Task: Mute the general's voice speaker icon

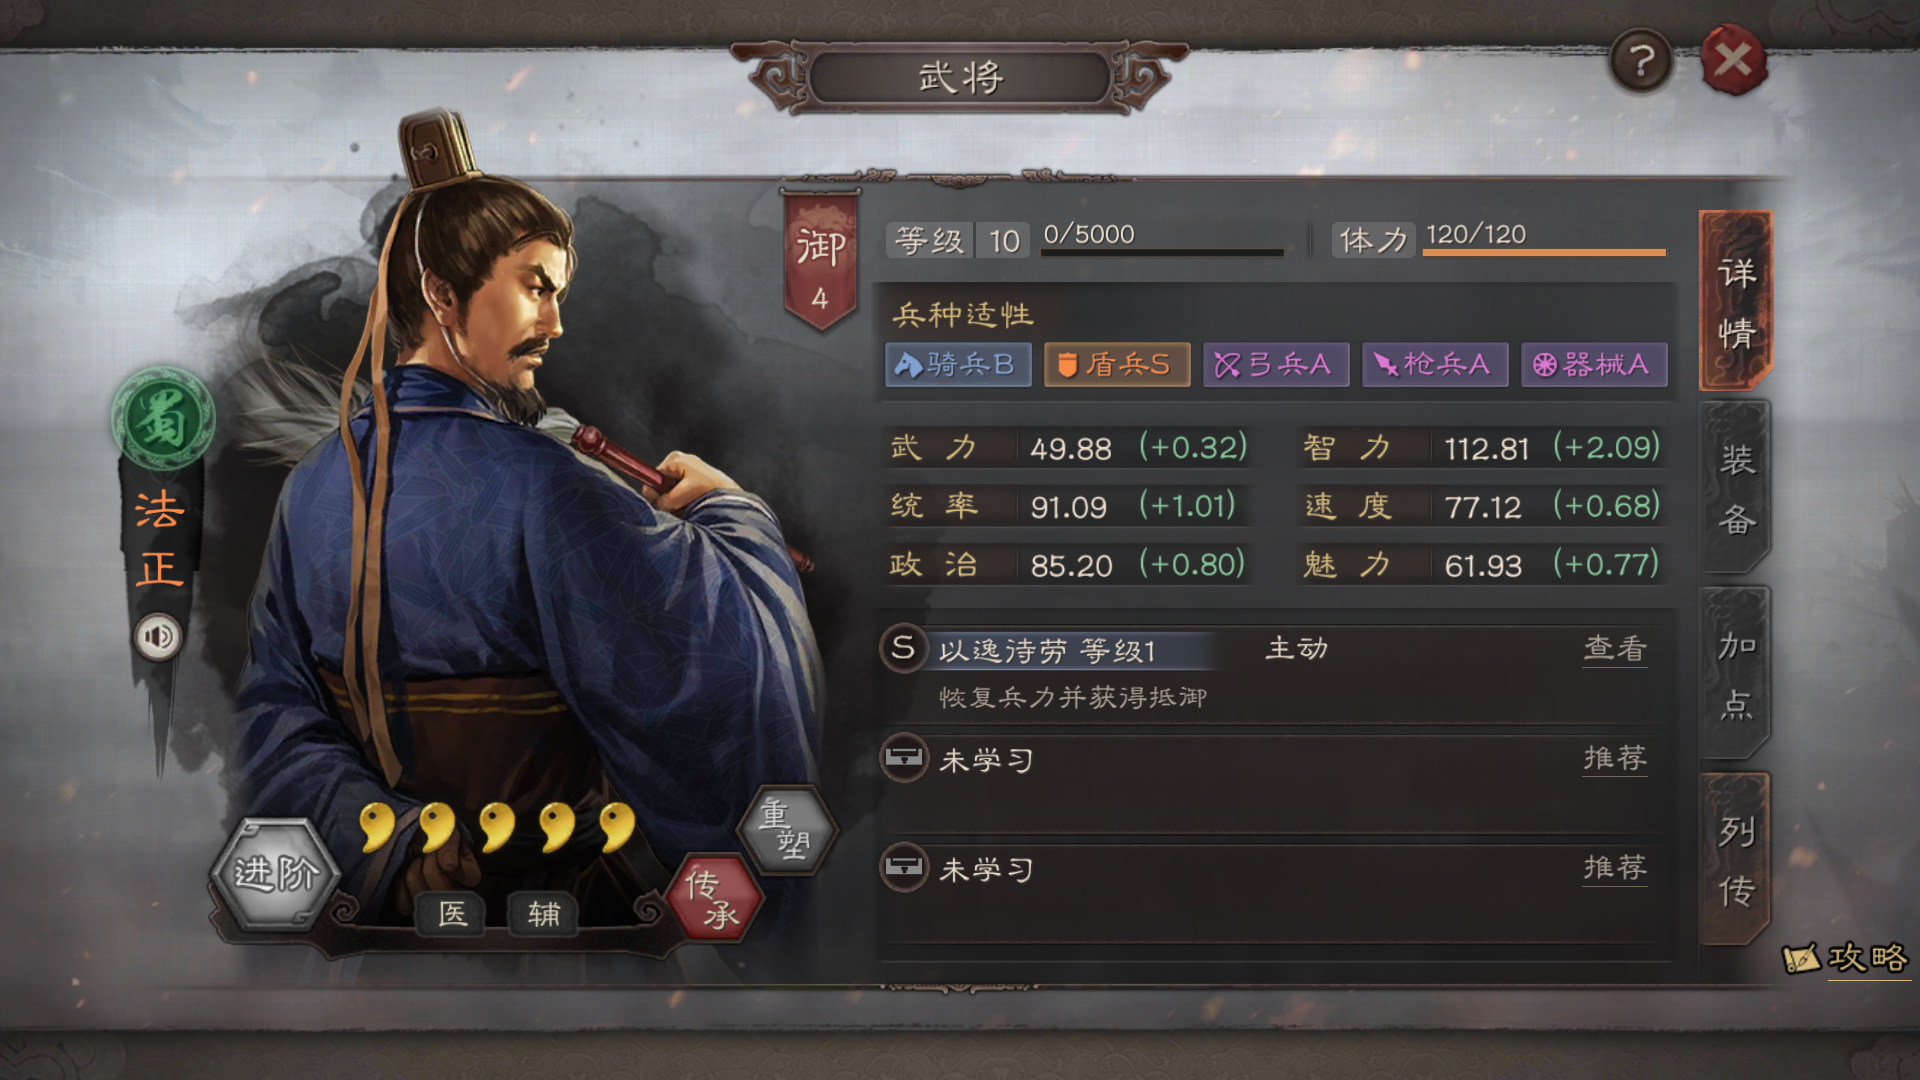Action: [x=158, y=637]
